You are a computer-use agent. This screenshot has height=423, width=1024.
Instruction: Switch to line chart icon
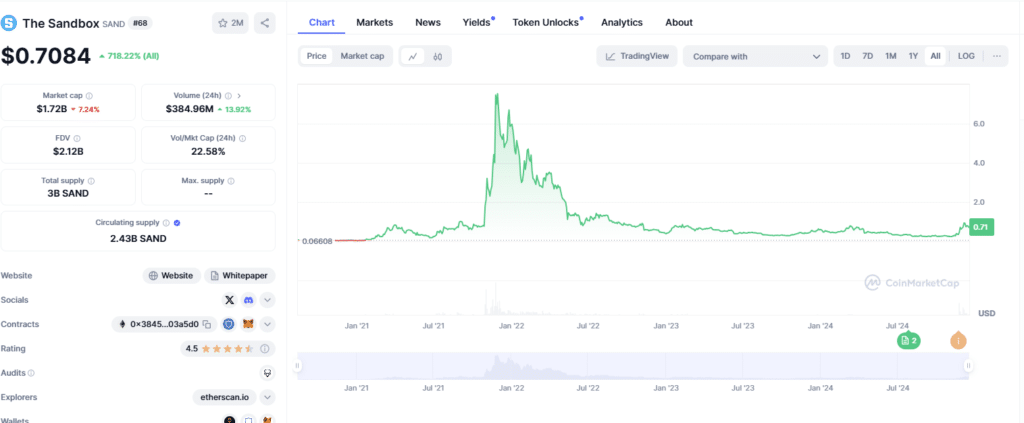point(413,56)
